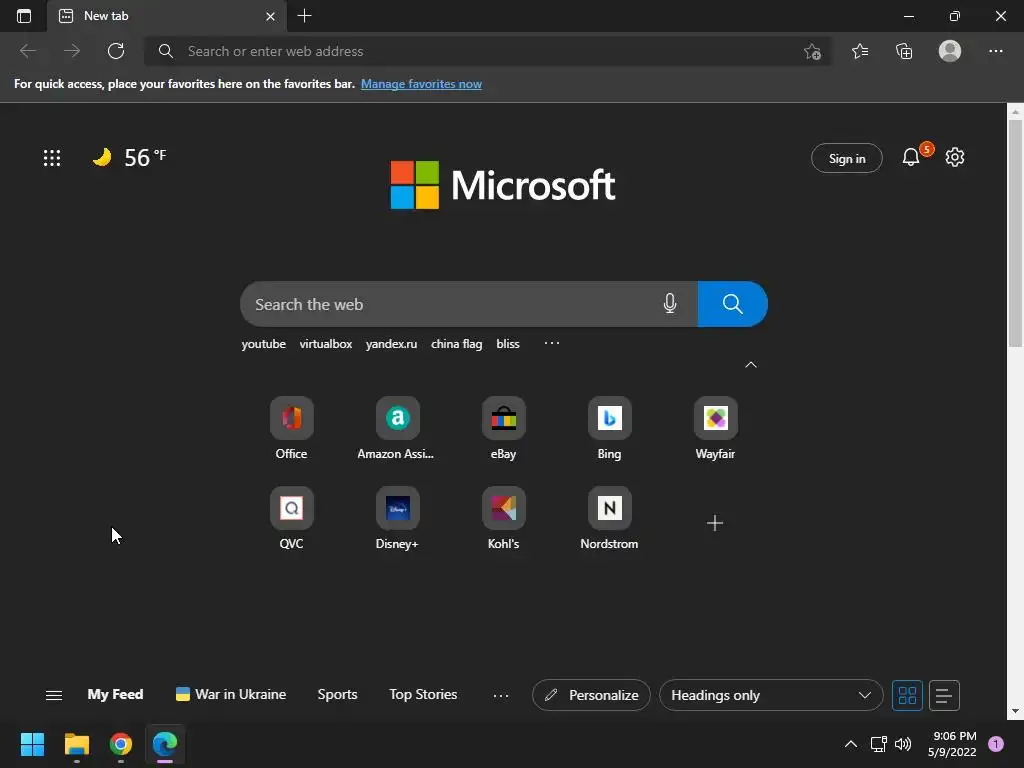Viewport: 1024px width, 768px height.
Task: Show more feed categories ellipsis
Action: click(x=501, y=696)
